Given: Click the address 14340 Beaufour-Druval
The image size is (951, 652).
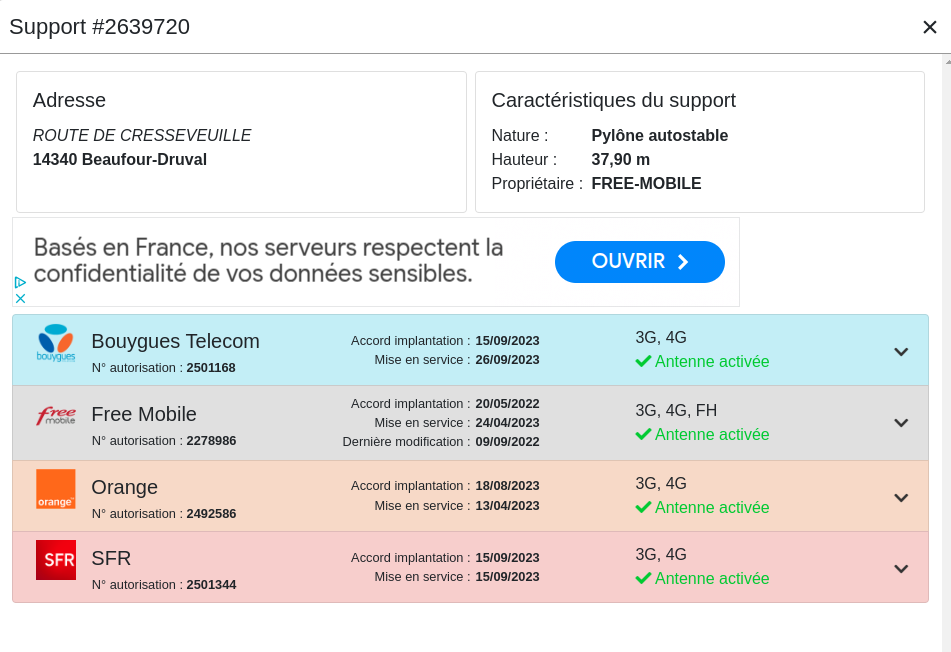Looking at the screenshot, I should pos(120,159).
